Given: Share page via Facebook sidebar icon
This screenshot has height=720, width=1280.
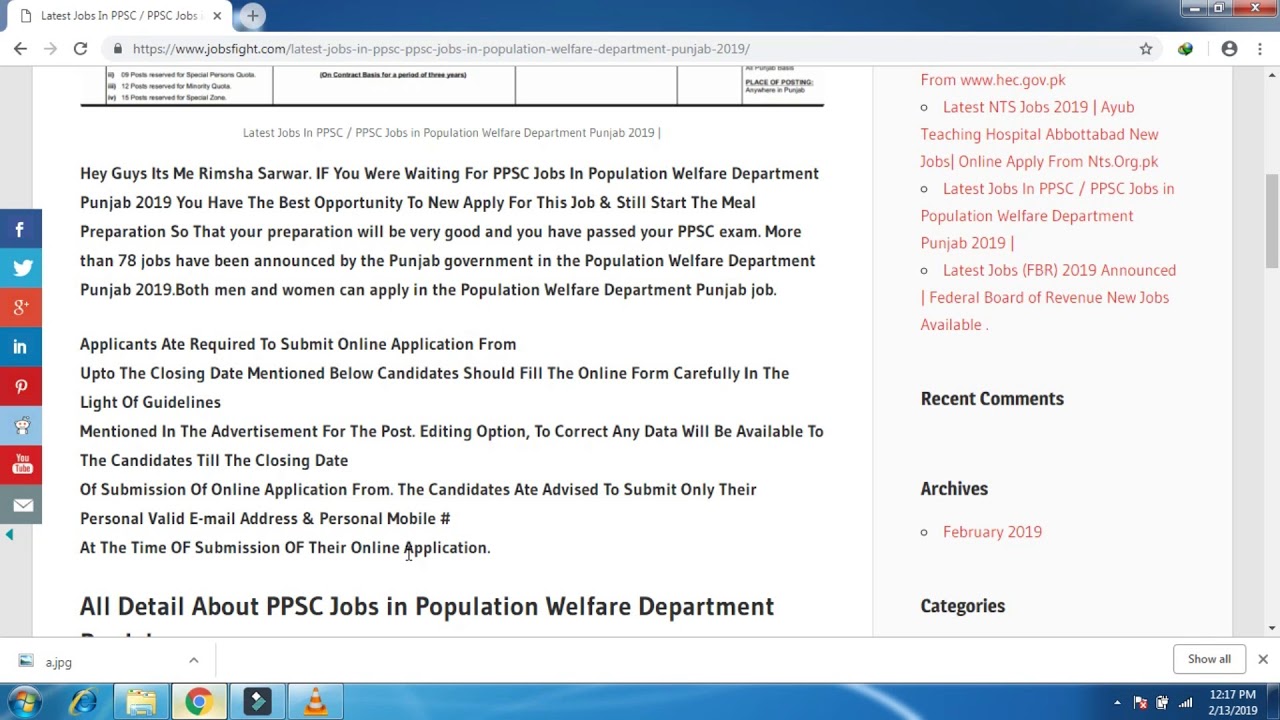Looking at the screenshot, I should click(20, 229).
